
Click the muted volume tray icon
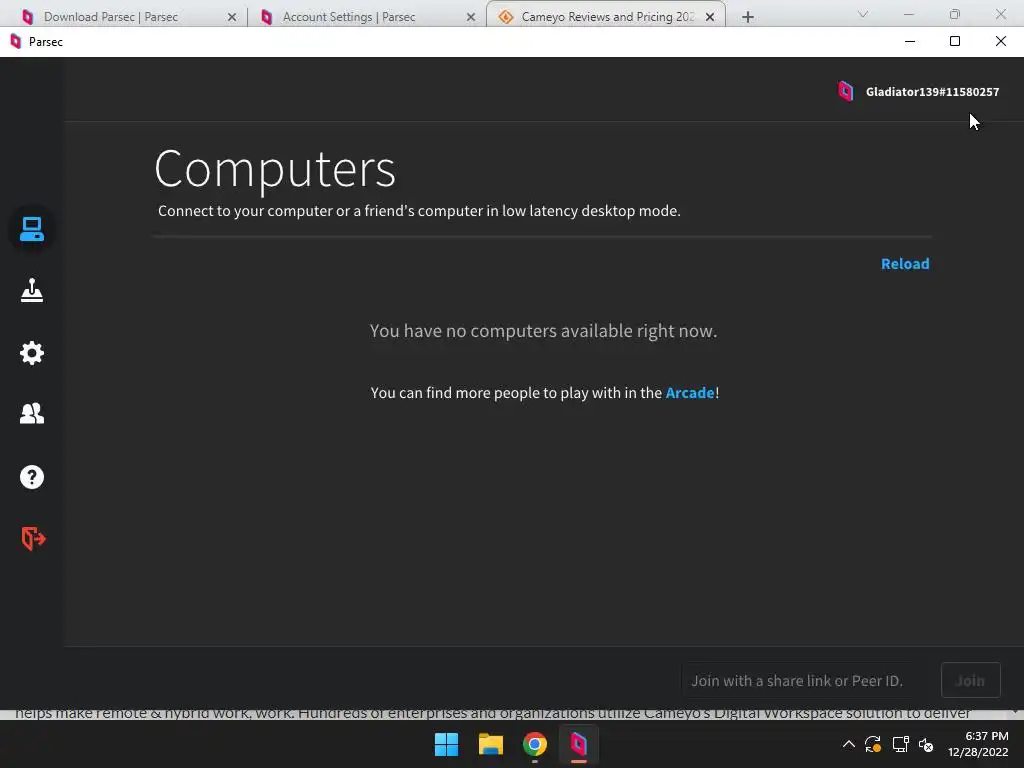click(926, 744)
